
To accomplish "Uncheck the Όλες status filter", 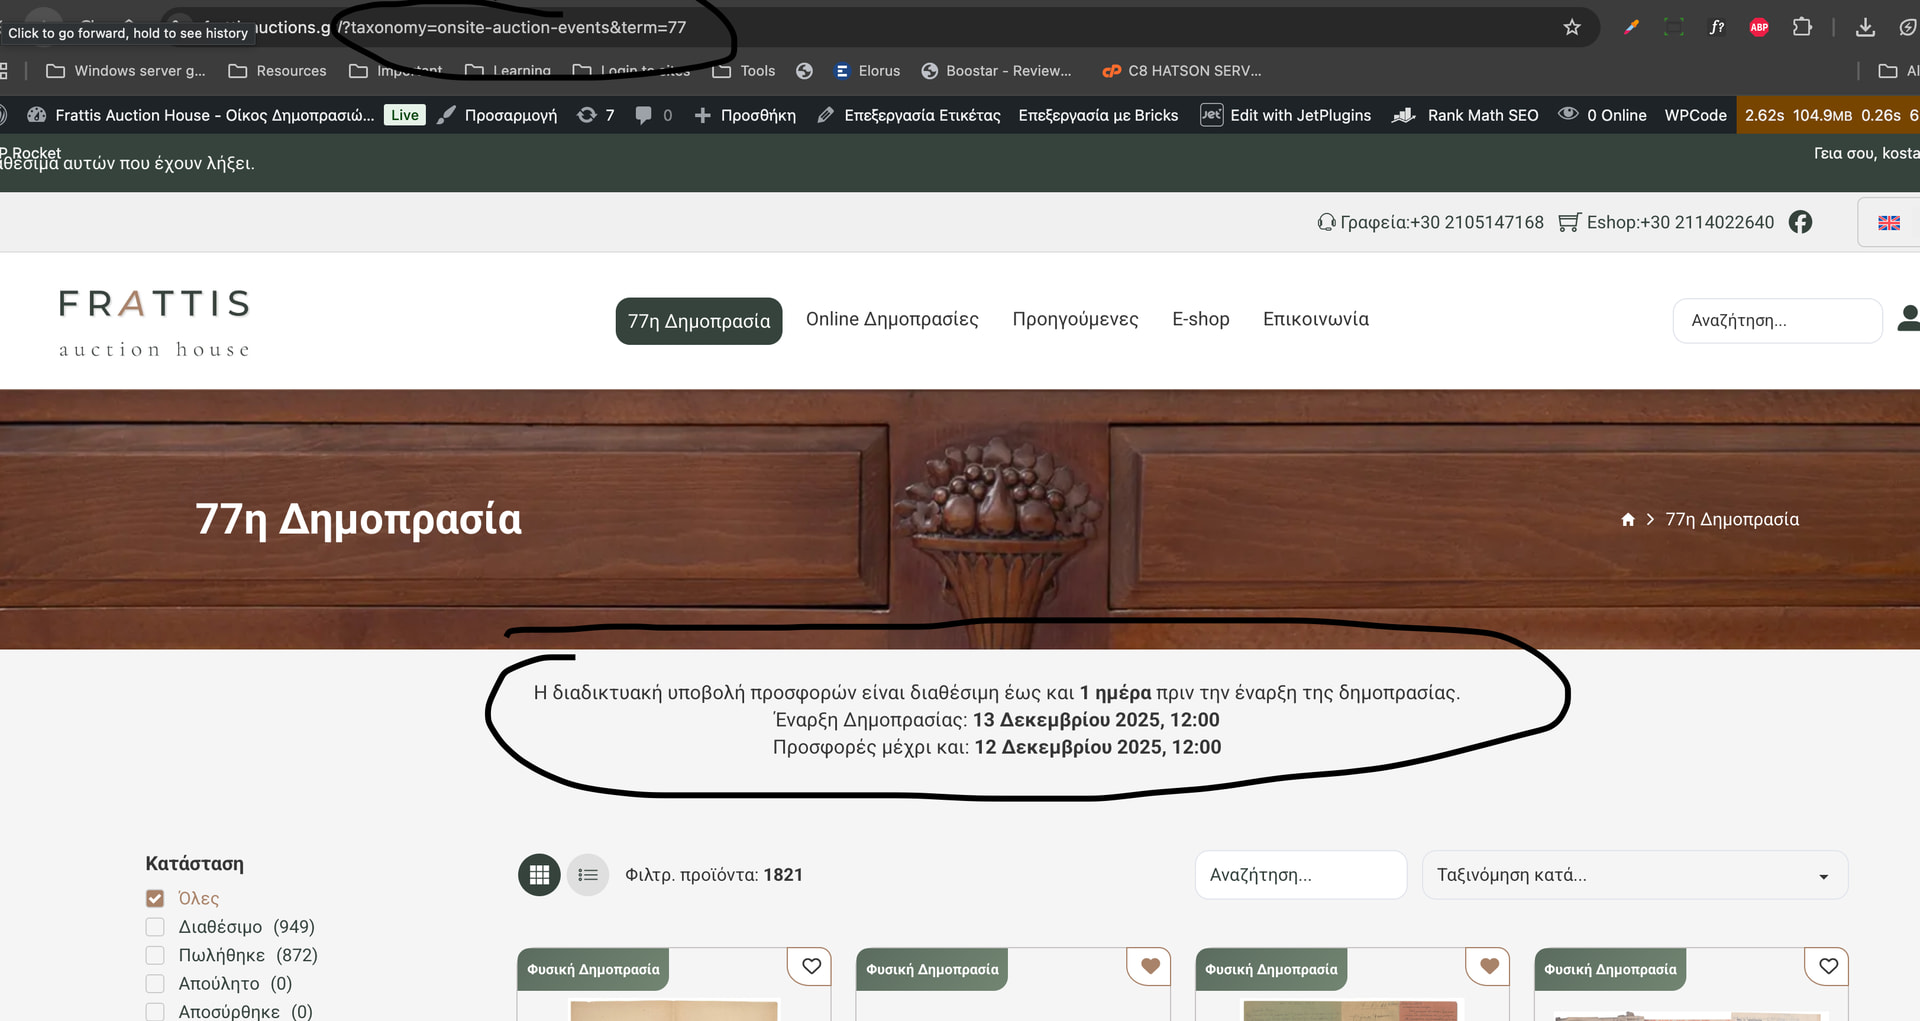I will pos(155,898).
